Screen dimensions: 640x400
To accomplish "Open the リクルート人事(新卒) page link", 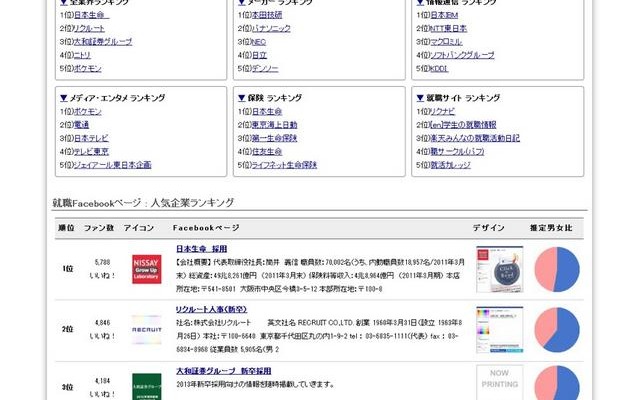I will pyautogui.click(x=211, y=310).
